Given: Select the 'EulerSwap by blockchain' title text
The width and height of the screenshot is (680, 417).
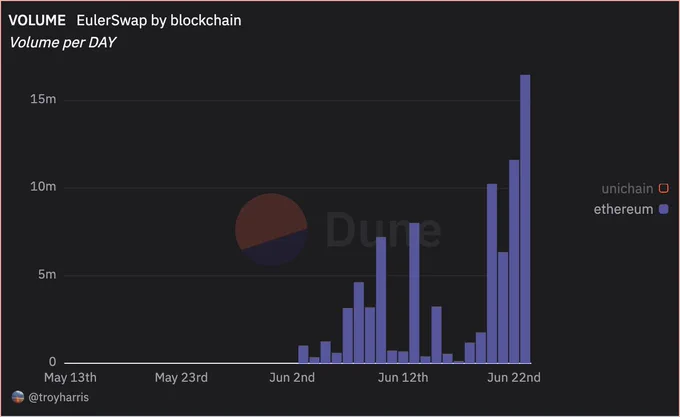Looking at the screenshot, I should (x=159, y=20).
